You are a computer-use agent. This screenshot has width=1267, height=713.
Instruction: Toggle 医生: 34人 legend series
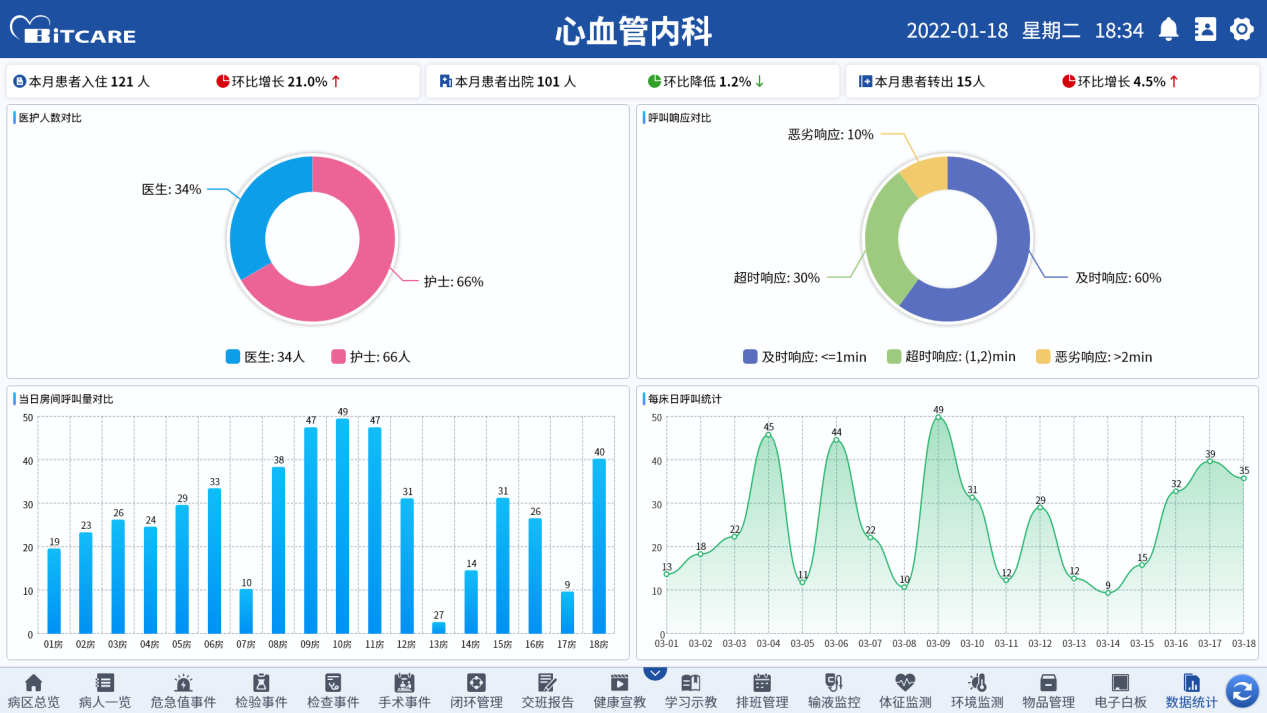coord(265,356)
